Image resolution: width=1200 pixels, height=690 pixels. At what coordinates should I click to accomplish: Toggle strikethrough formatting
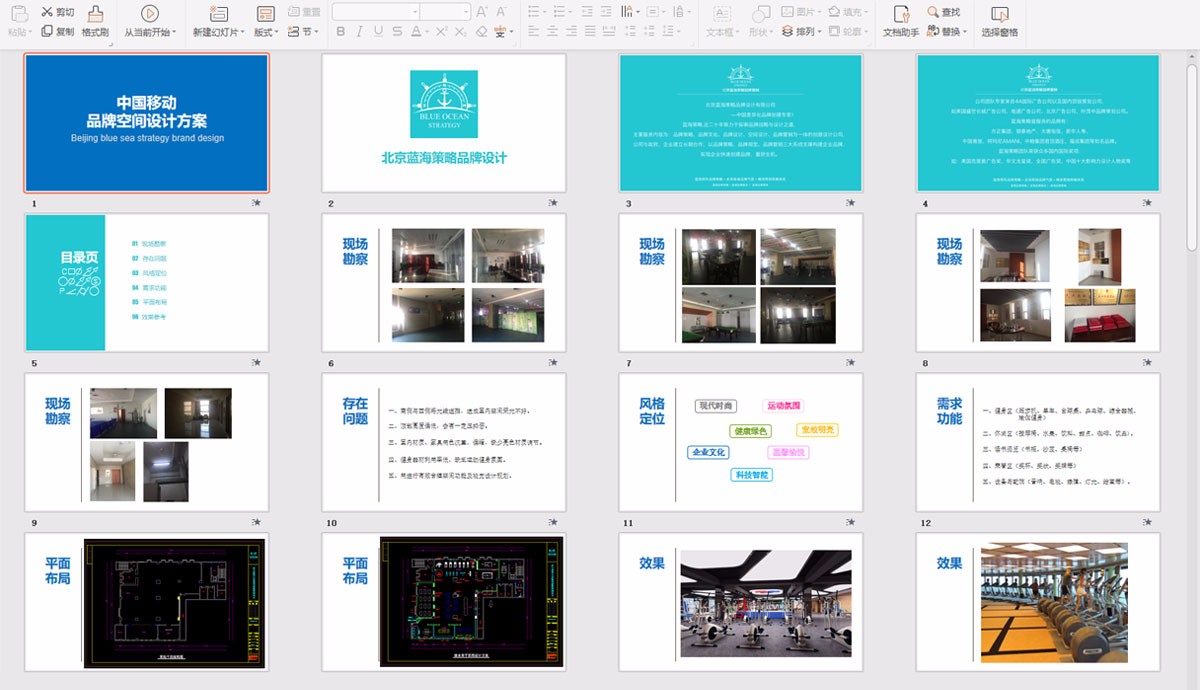398,32
